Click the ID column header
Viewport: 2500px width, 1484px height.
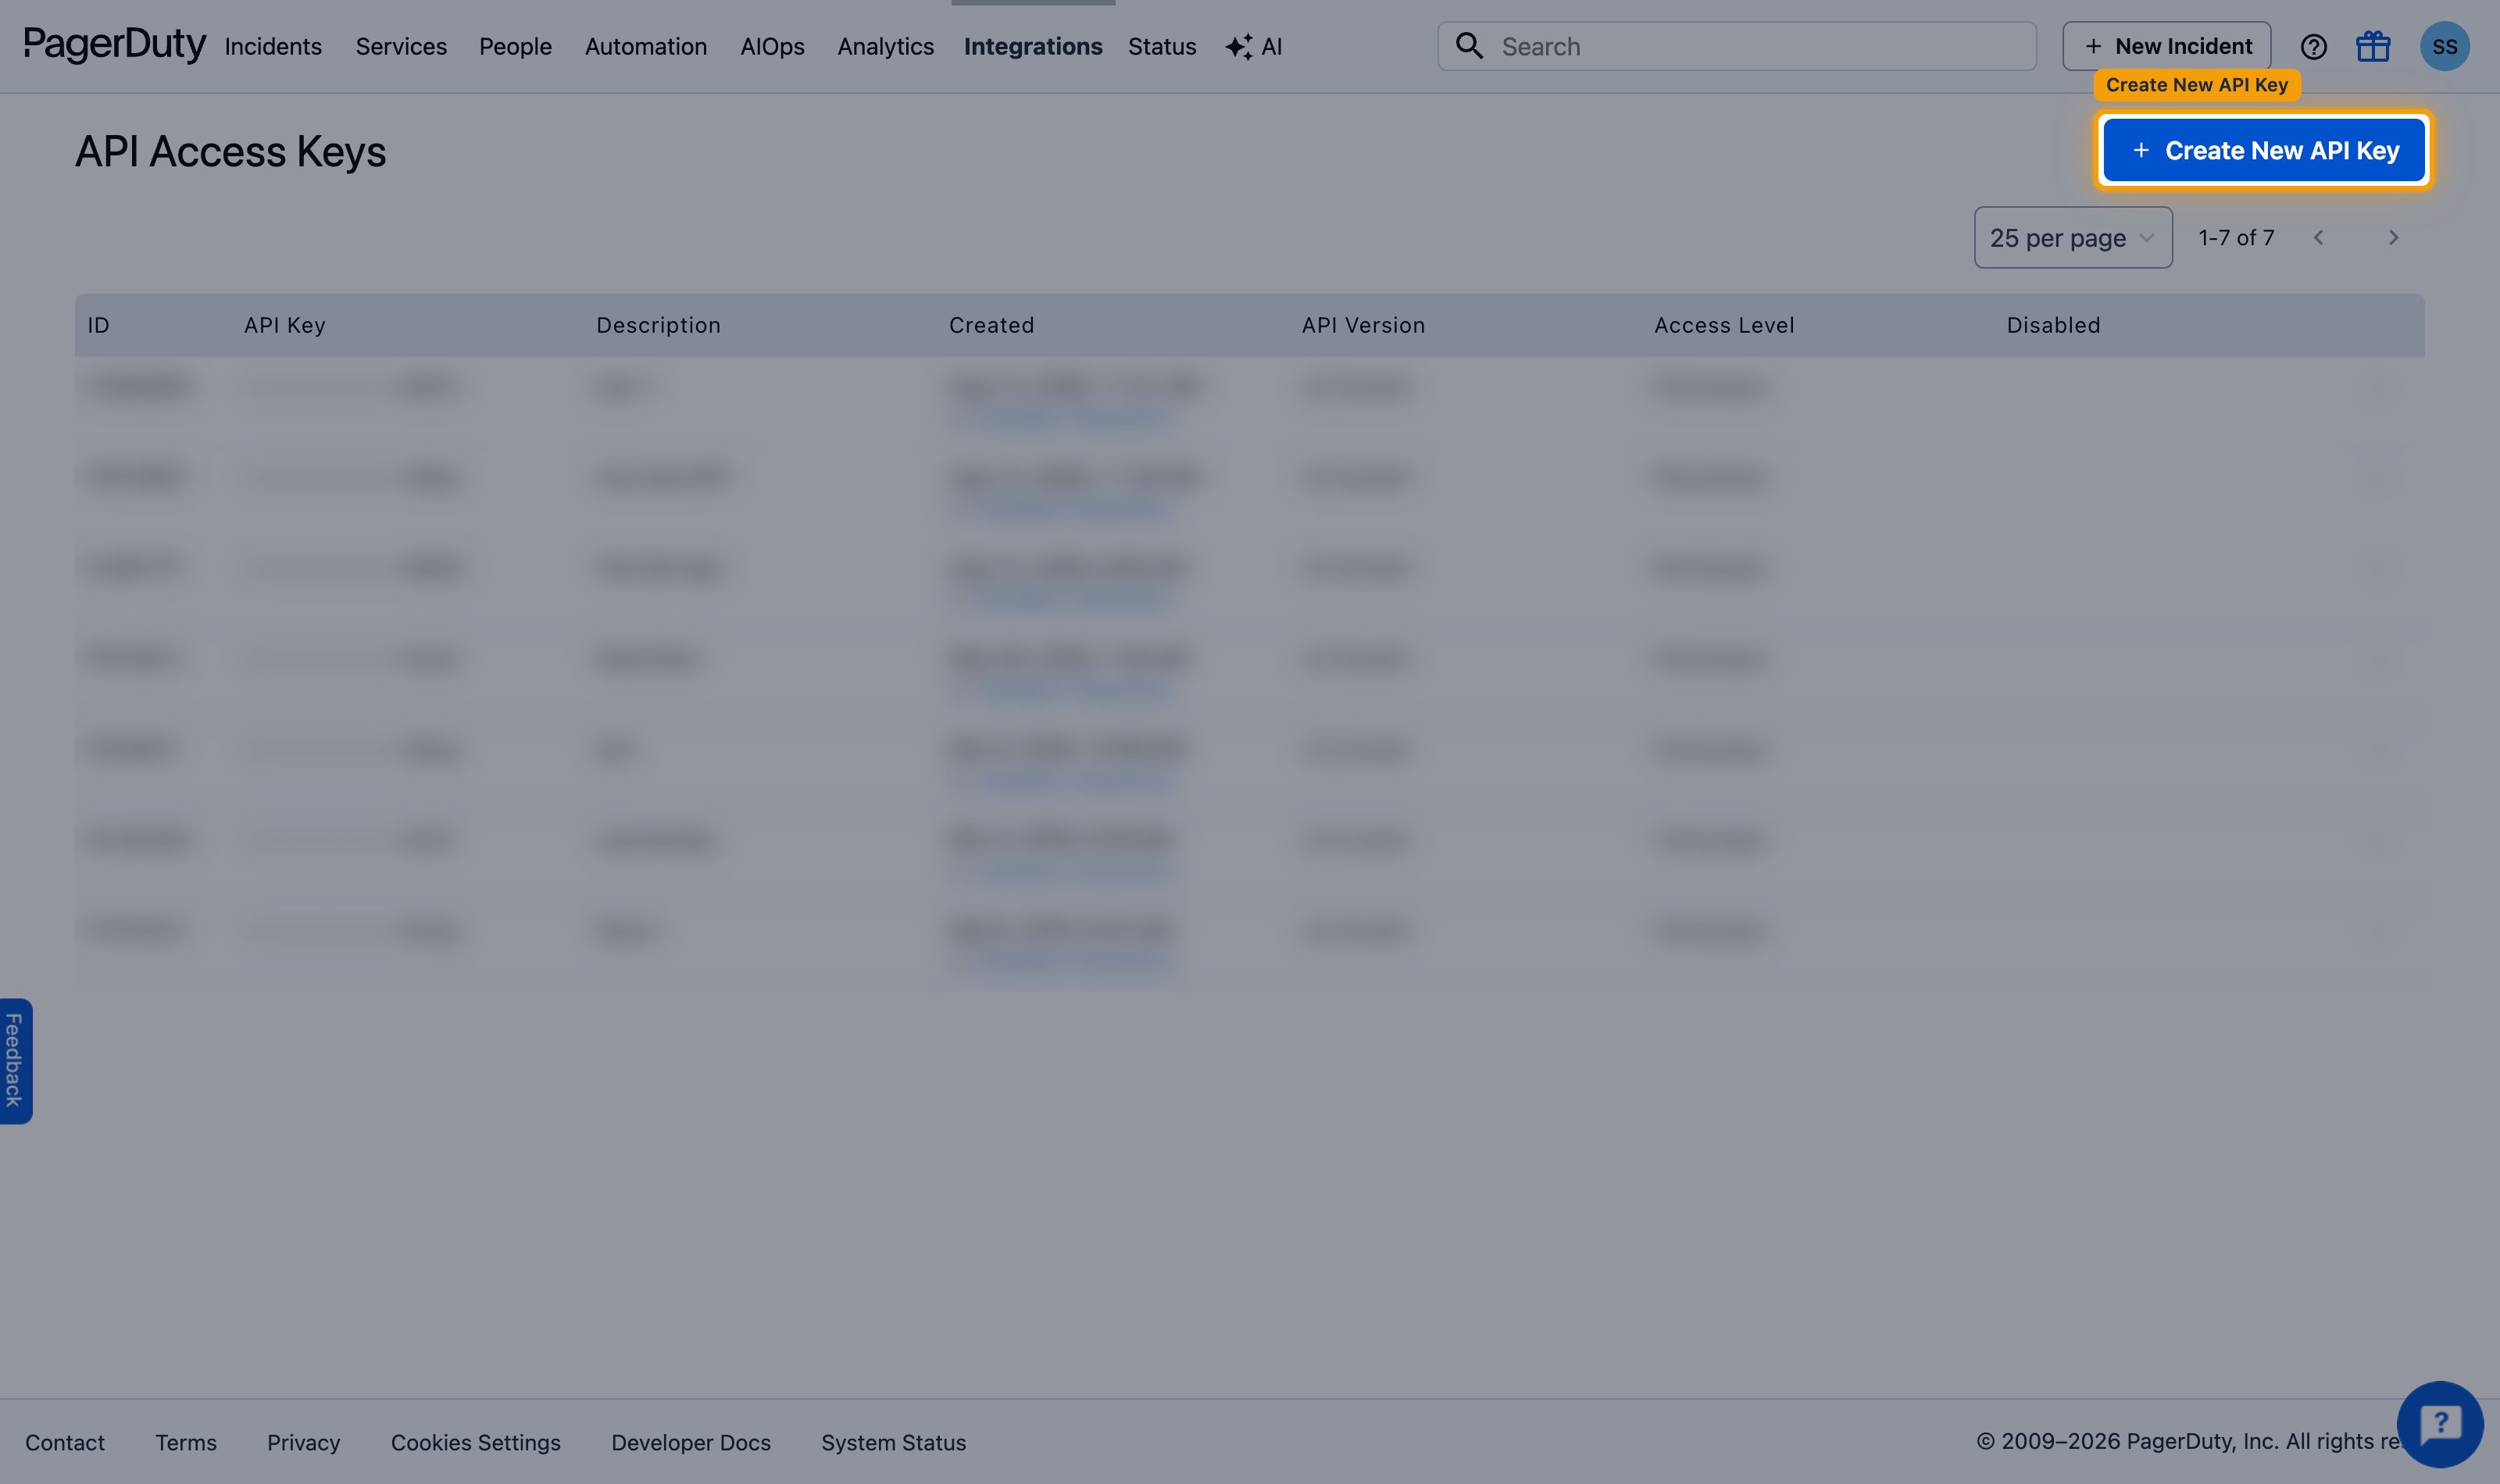98,325
